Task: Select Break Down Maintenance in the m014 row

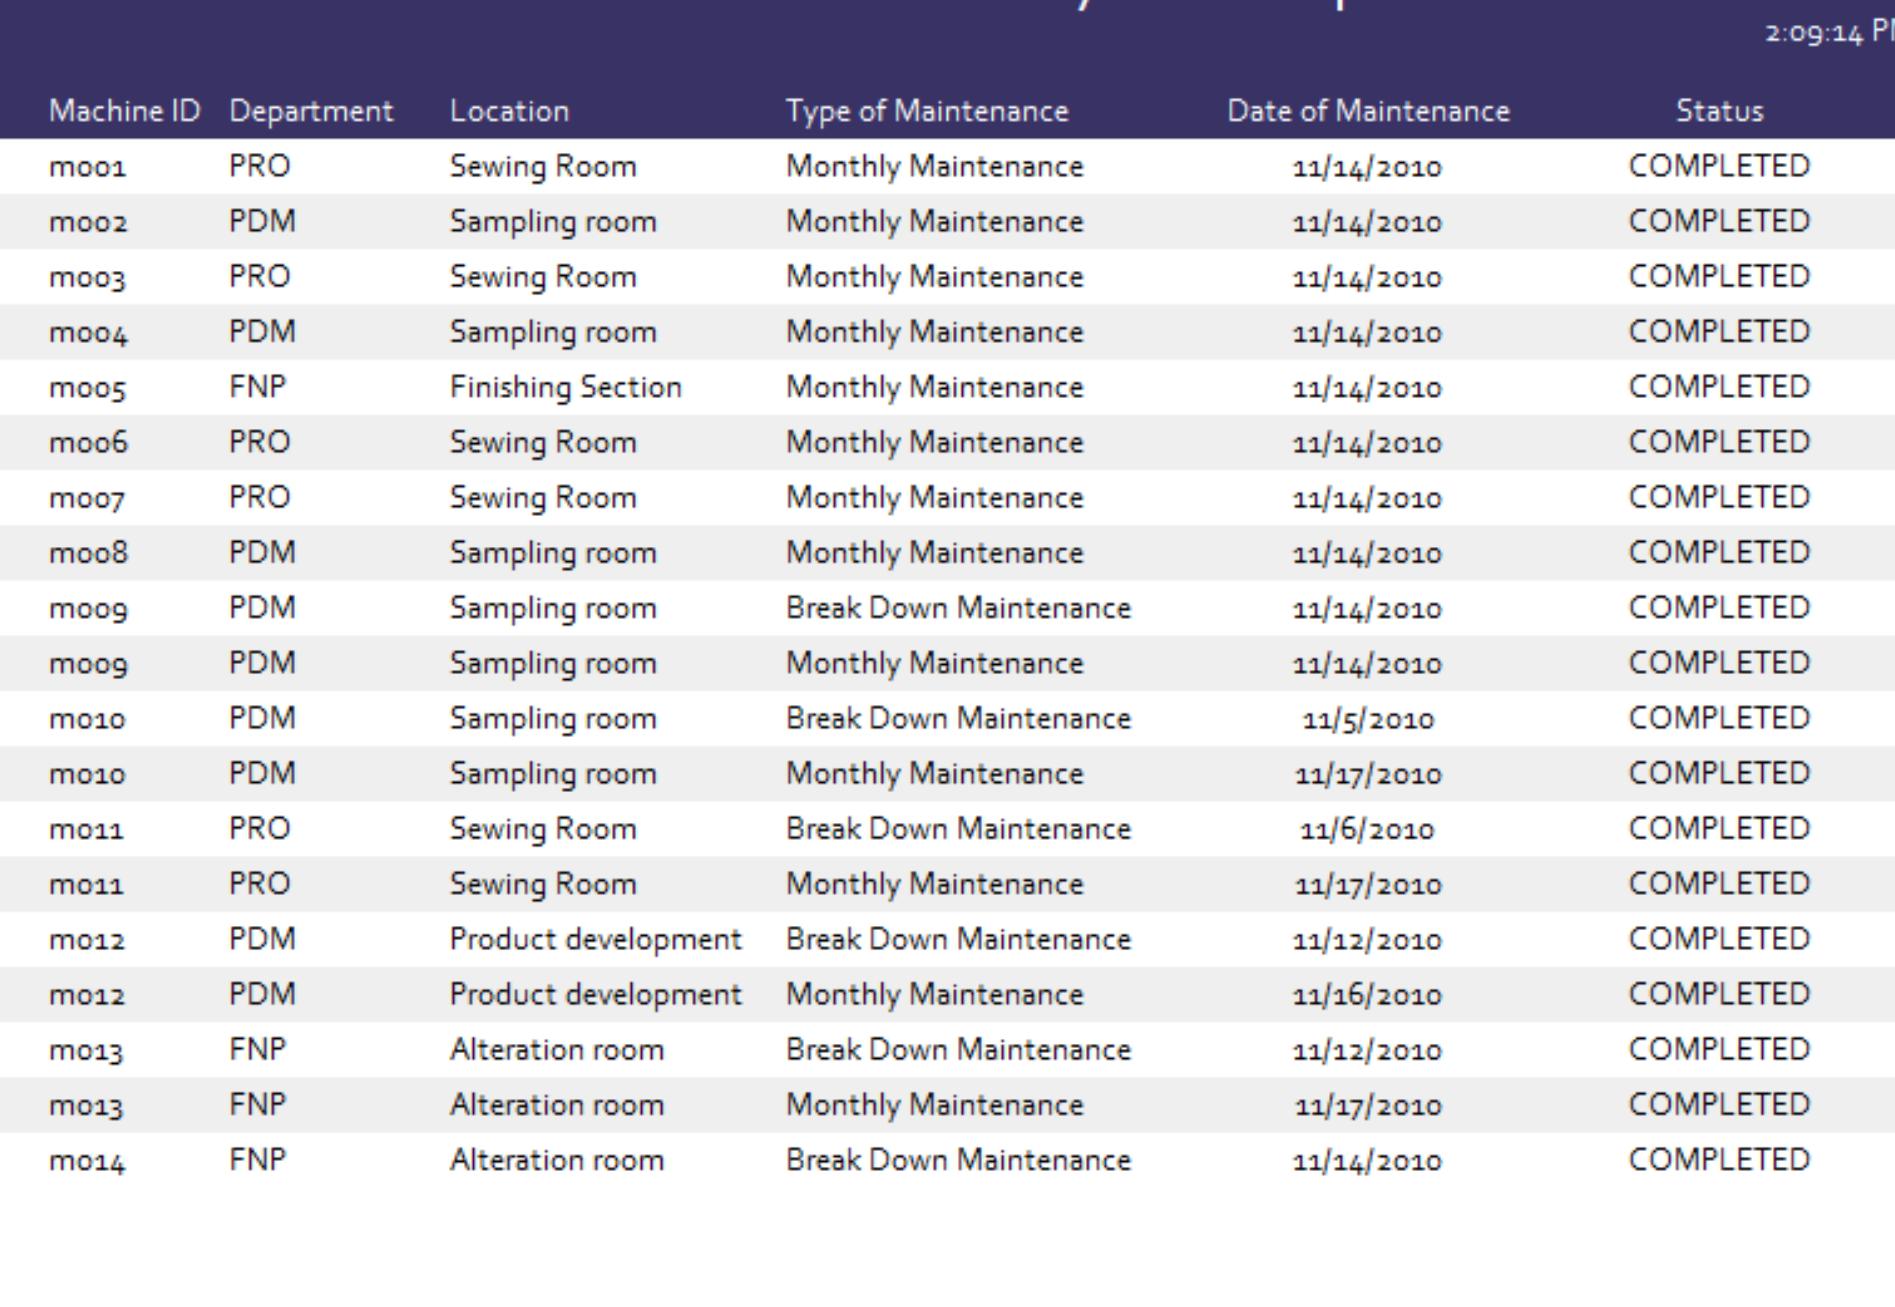Action: click(x=957, y=1160)
